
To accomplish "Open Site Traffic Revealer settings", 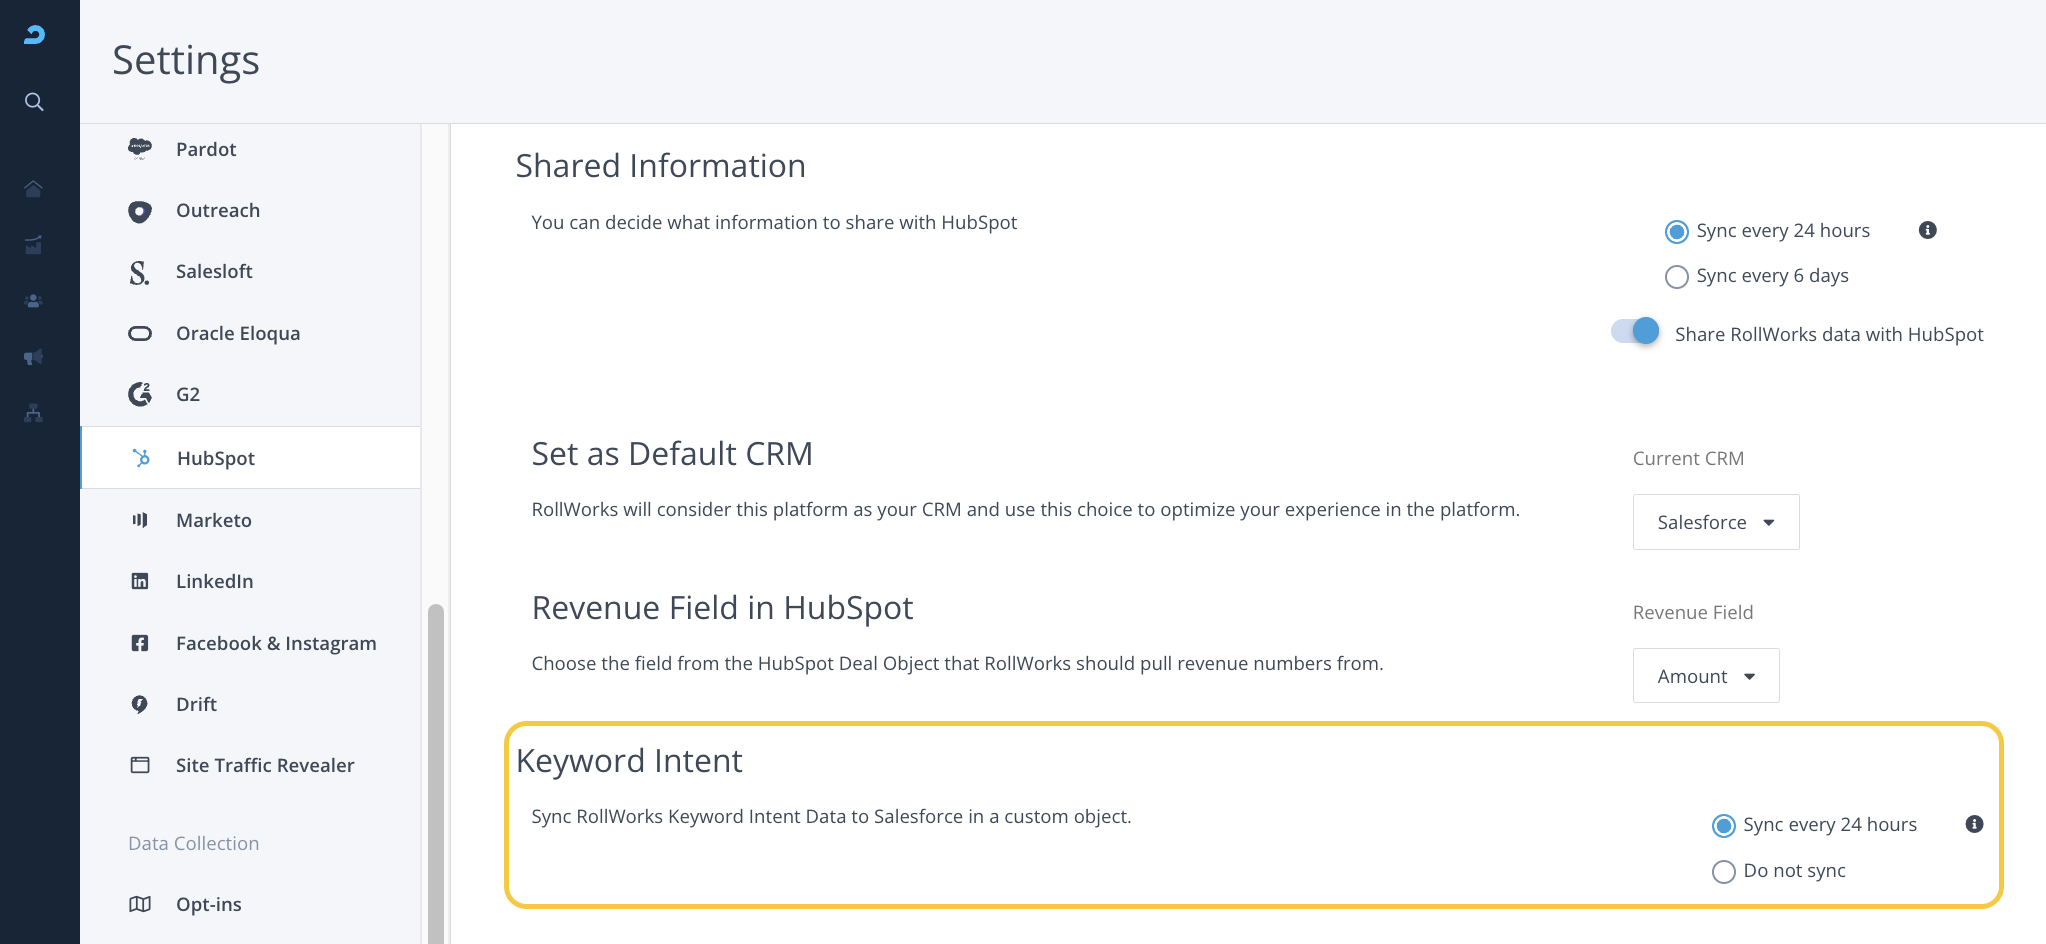I will (x=265, y=765).
